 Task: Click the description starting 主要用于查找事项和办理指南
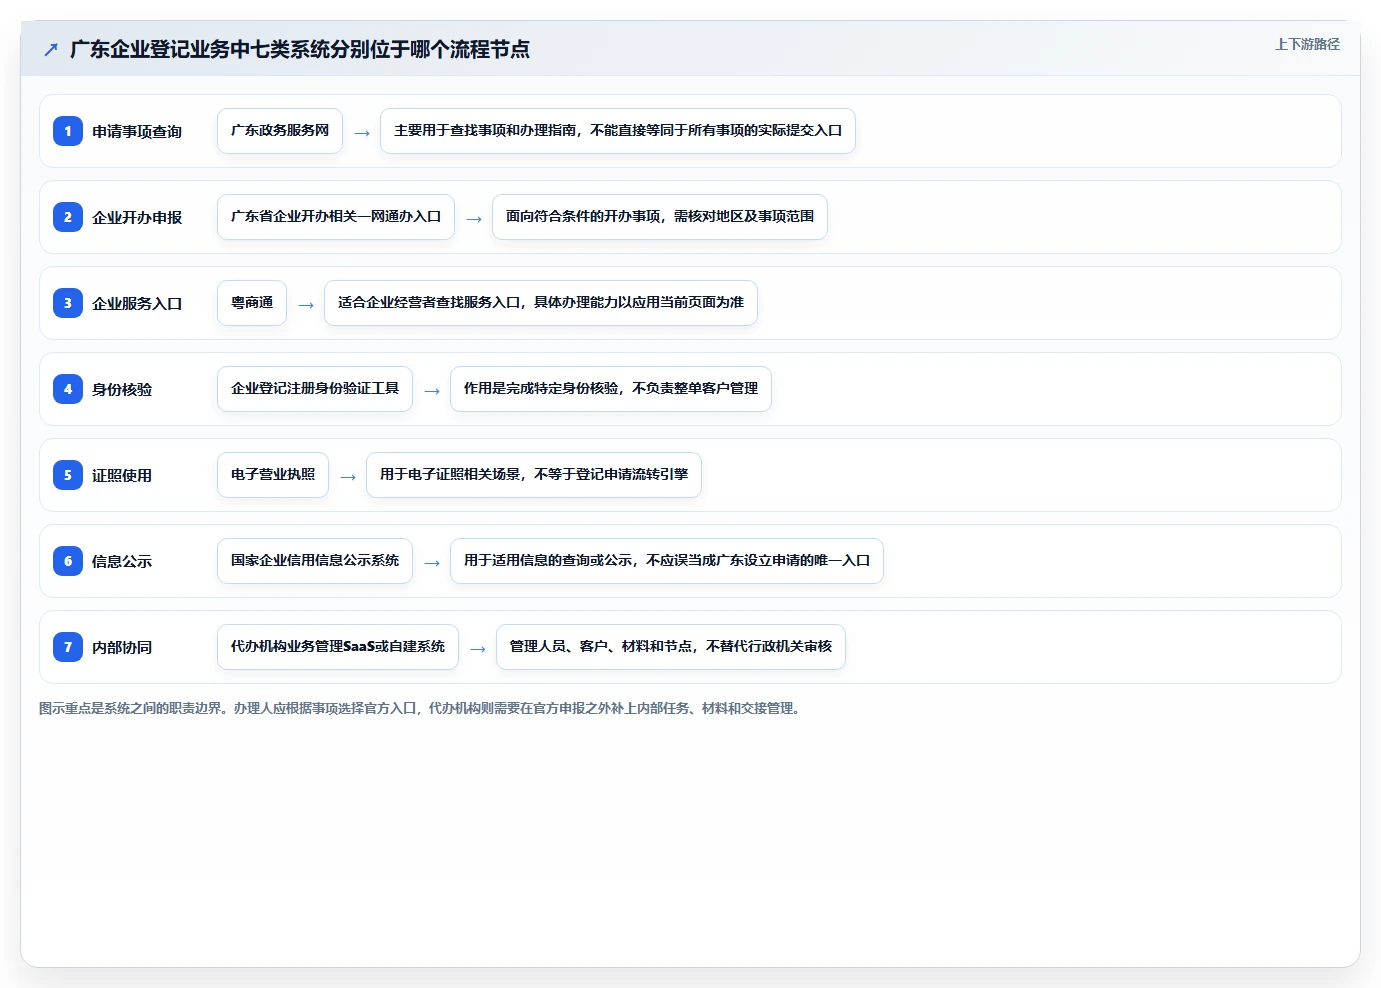618,131
